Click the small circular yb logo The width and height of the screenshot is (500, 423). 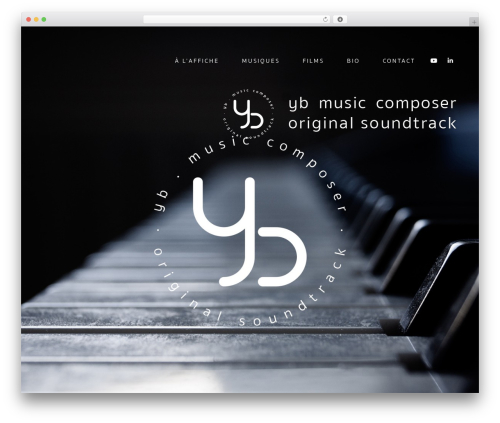[248, 113]
